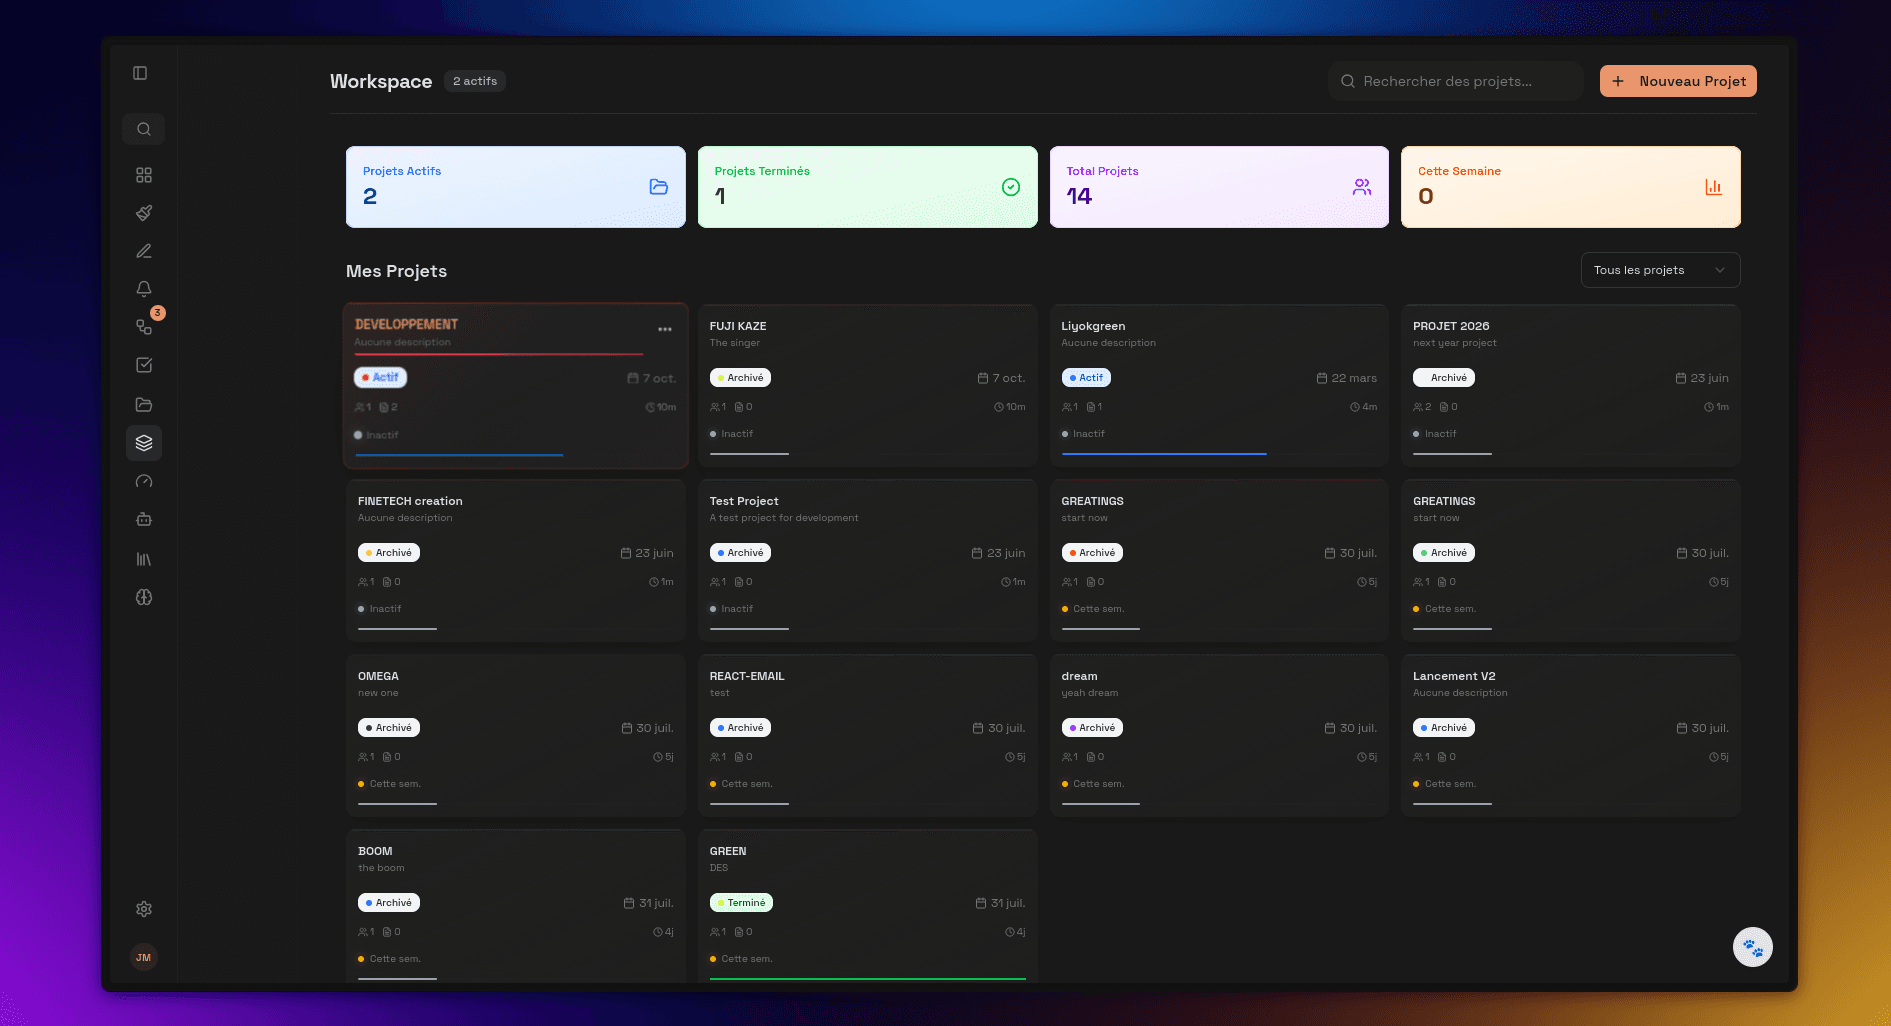Collapse the sidebar panel toggle icon
Viewport: 1891px width, 1026px height.
[x=140, y=73]
